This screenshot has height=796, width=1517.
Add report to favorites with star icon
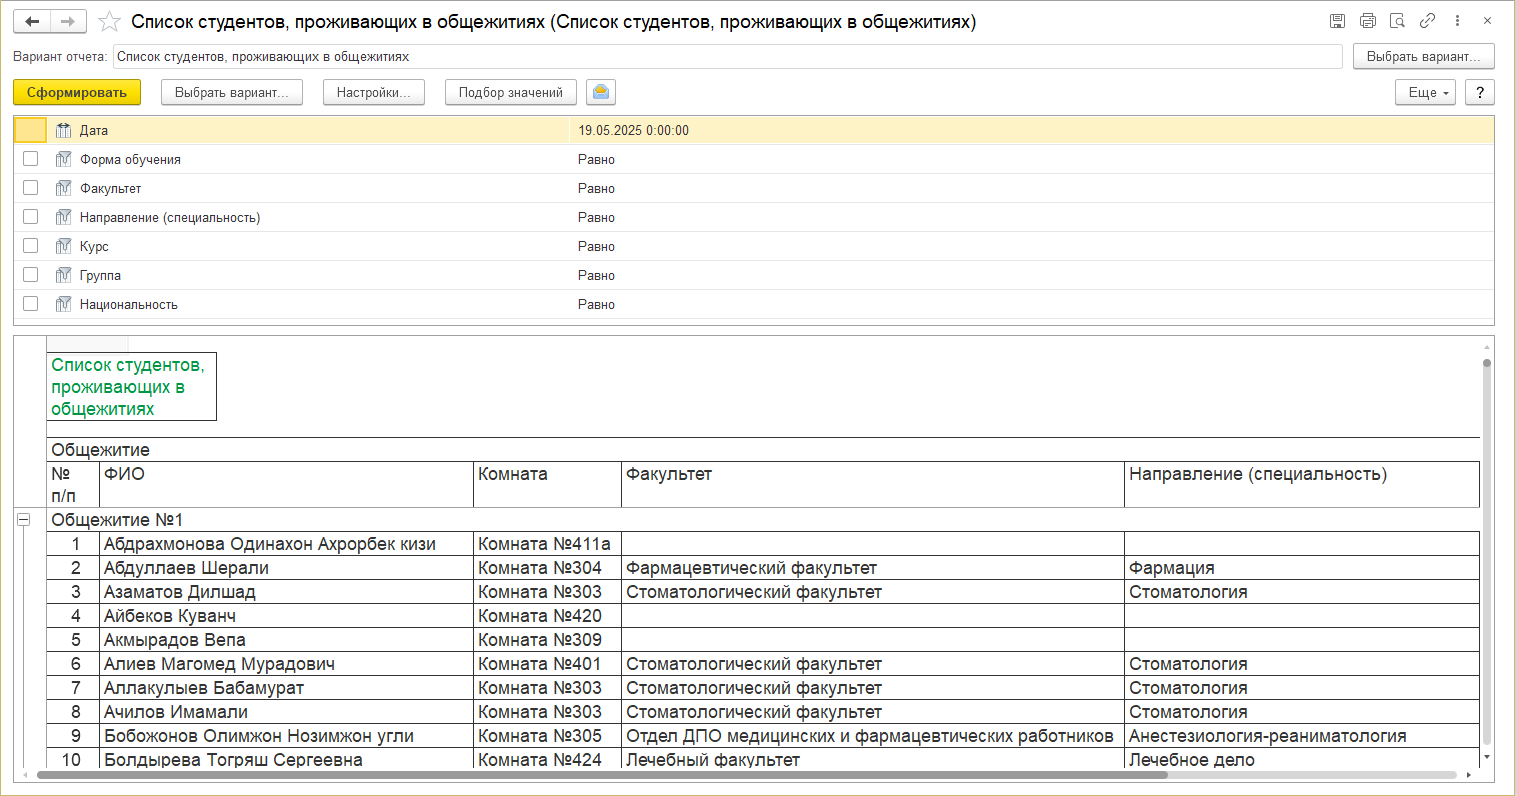click(x=110, y=21)
